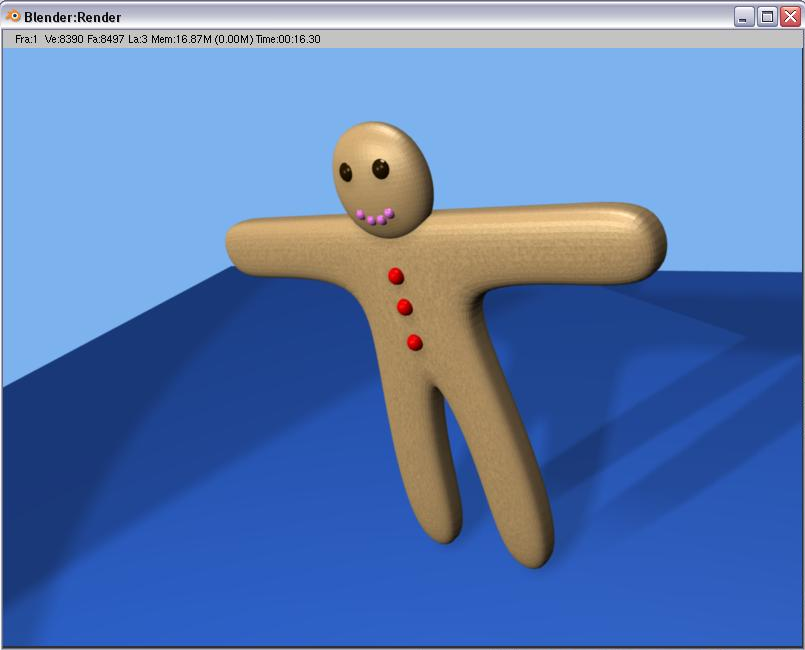Click the Time:00:16.30 render time

(288, 39)
